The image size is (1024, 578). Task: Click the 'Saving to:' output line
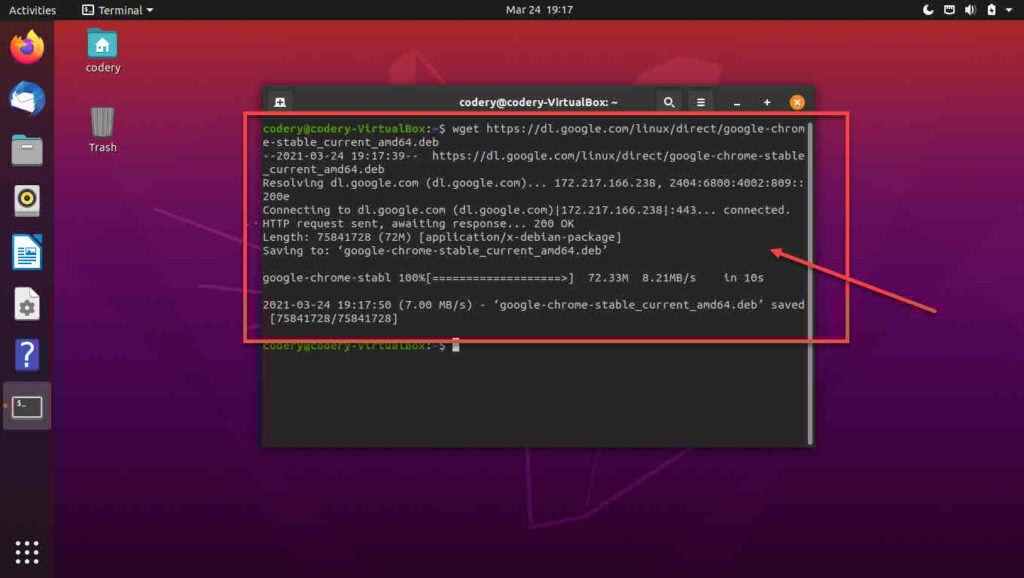coord(435,251)
